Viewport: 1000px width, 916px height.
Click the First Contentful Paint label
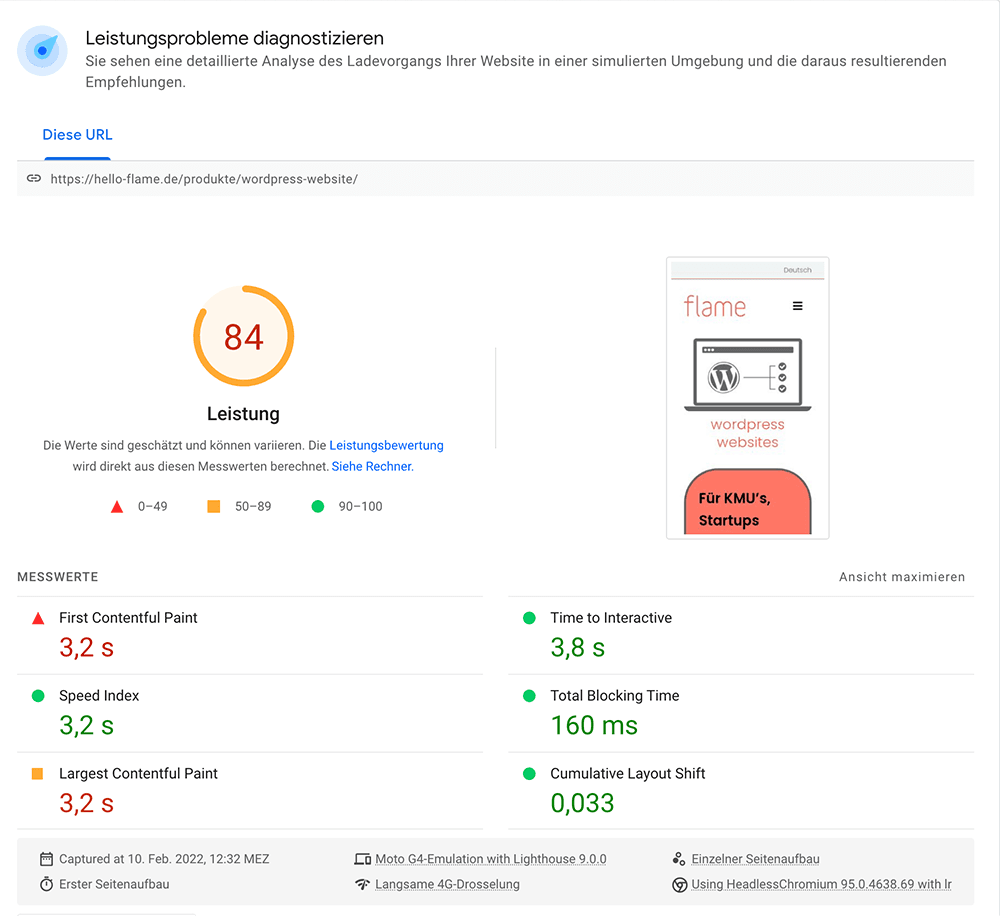point(128,618)
